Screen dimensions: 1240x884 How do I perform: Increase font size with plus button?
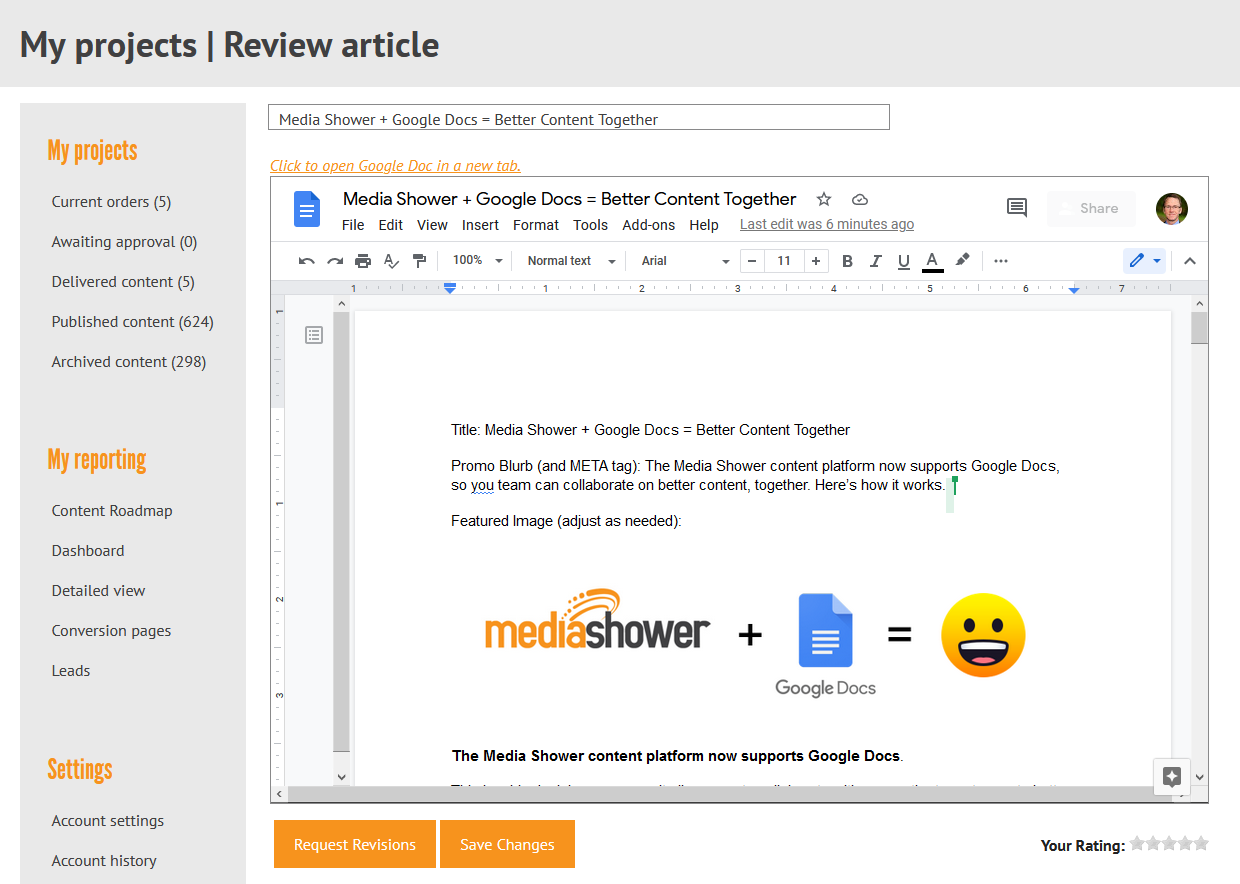[x=816, y=261]
